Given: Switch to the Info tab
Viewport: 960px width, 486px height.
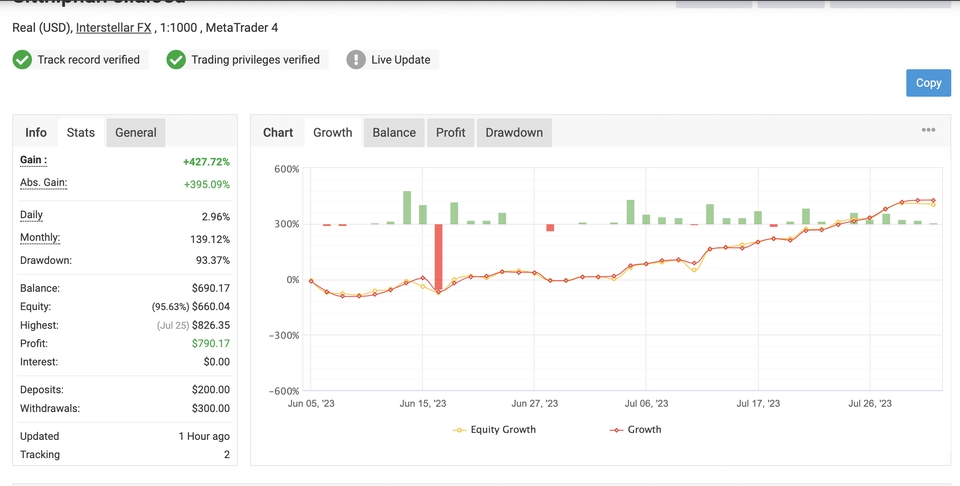Looking at the screenshot, I should pos(36,132).
